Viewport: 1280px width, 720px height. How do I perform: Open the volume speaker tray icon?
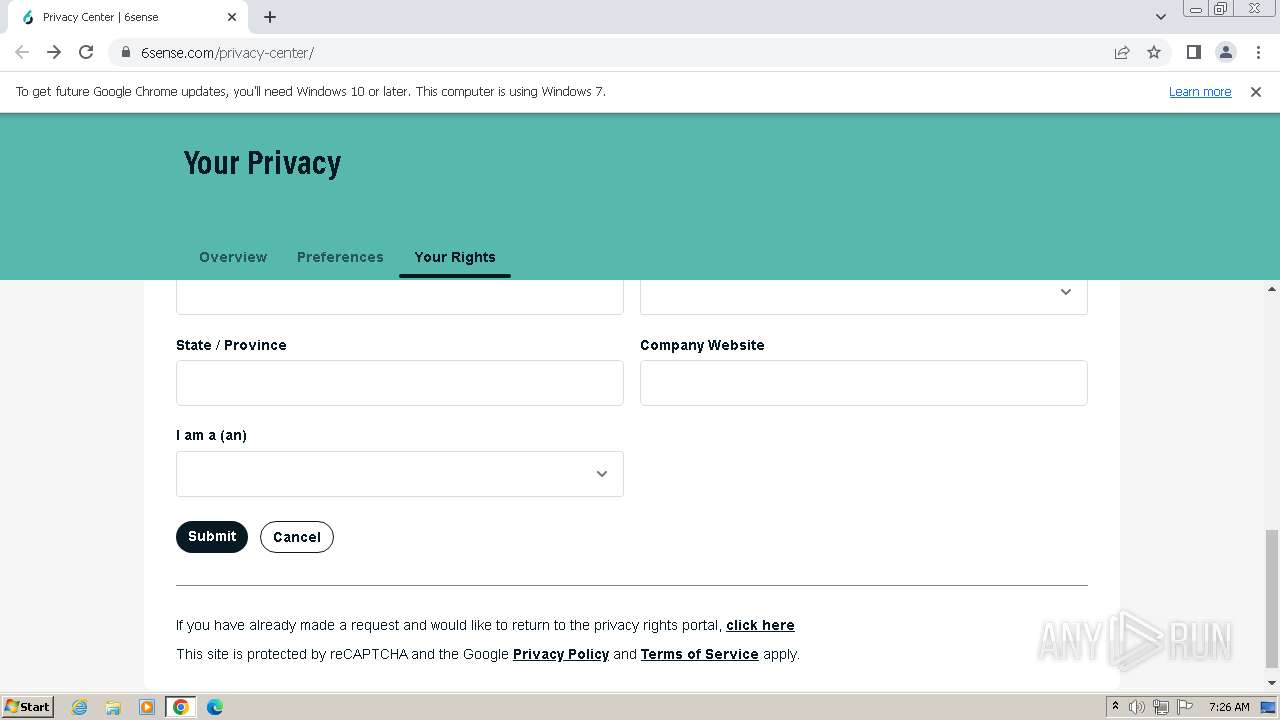coord(1137,707)
